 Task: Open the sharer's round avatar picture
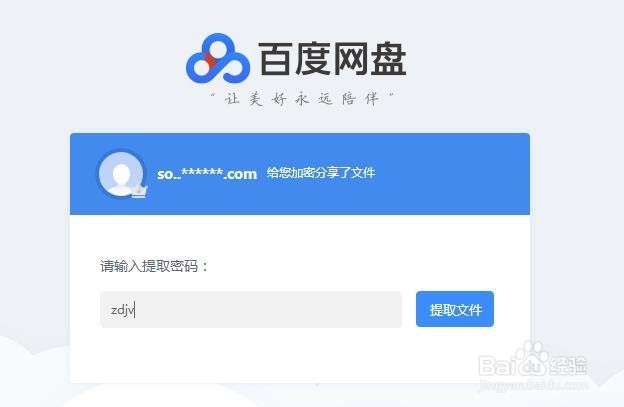[x=122, y=174]
